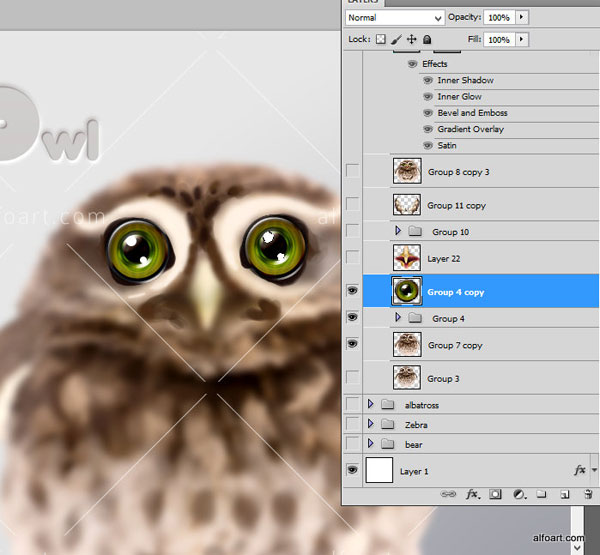Image resolution: width=600 pixels, height=555 pixels.
Task: Click the delete layer trash icon
Action: point(588,494)
